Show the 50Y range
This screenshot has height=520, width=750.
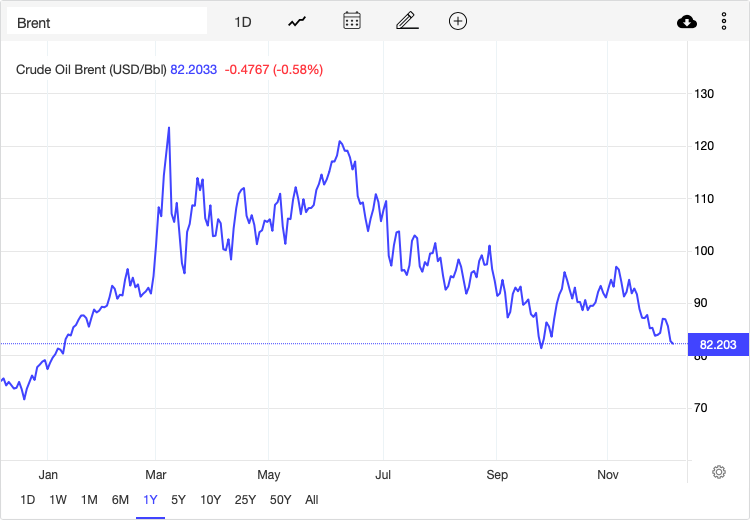280,500
